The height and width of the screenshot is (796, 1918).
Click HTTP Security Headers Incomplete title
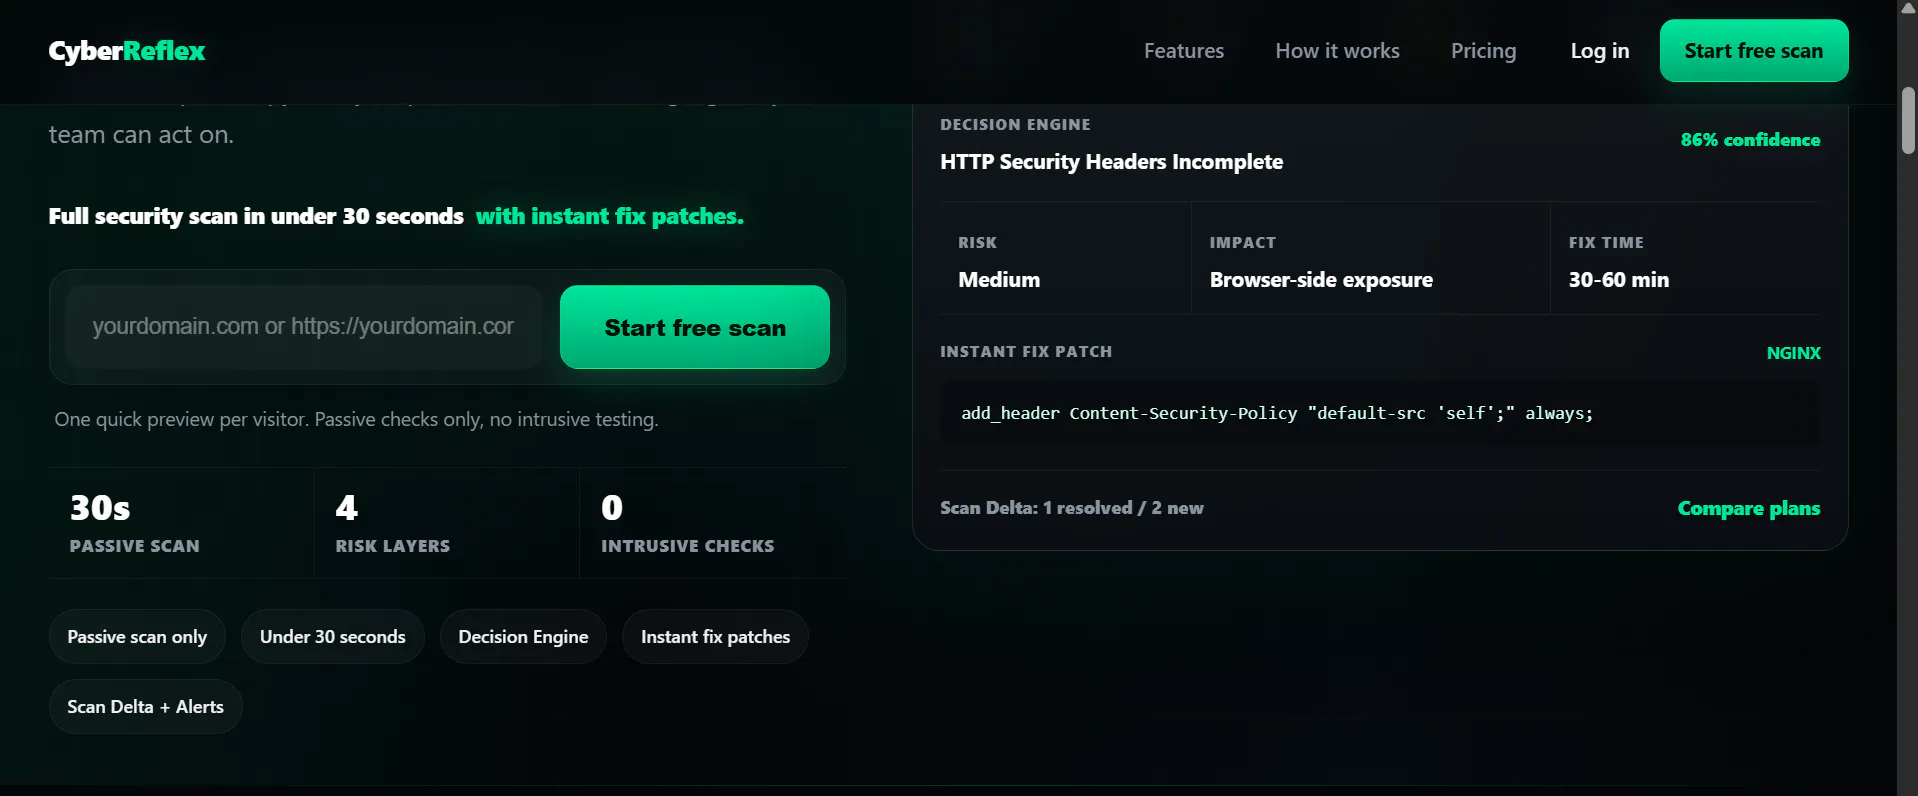click(1111, 162)
